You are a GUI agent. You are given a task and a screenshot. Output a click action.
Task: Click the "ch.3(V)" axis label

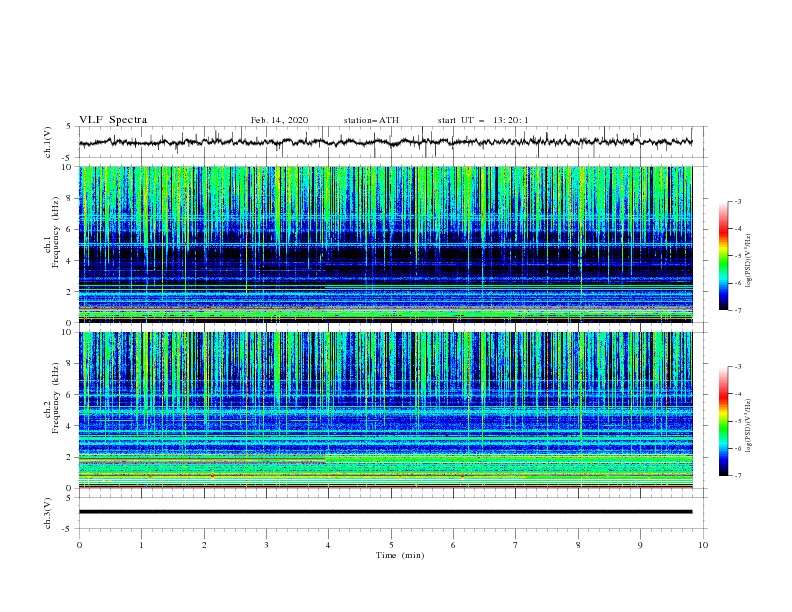click(x=48, y=513)
